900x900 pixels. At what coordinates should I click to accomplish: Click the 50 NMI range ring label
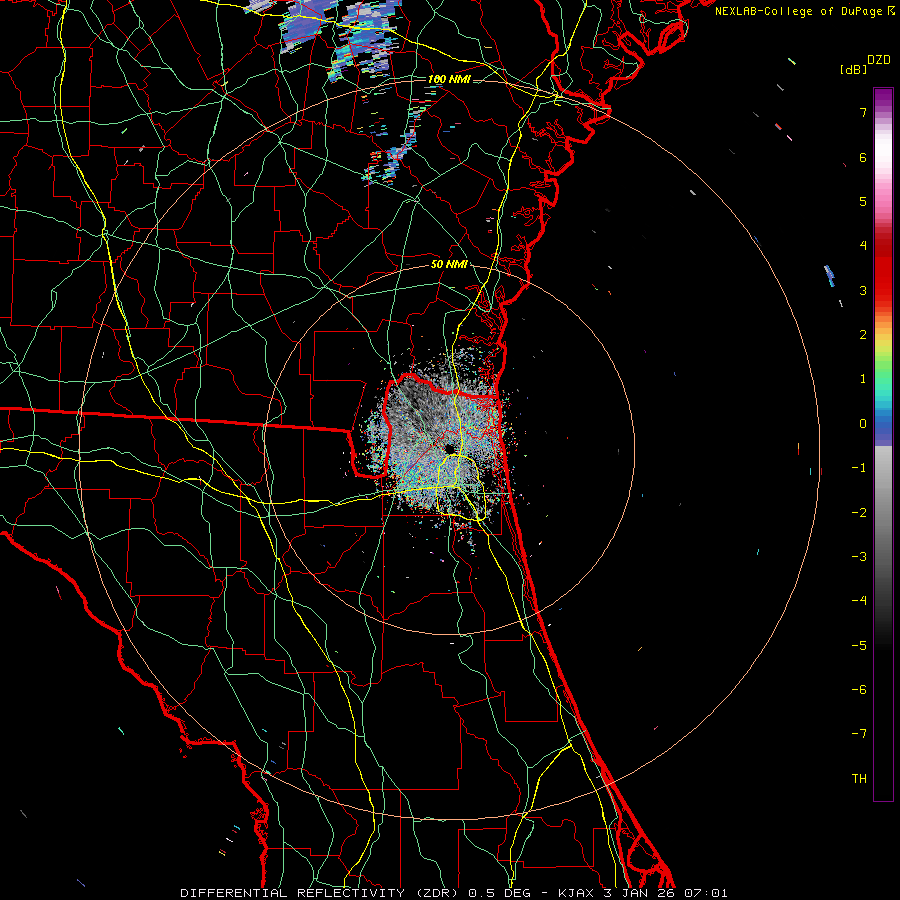coord(449,264)
